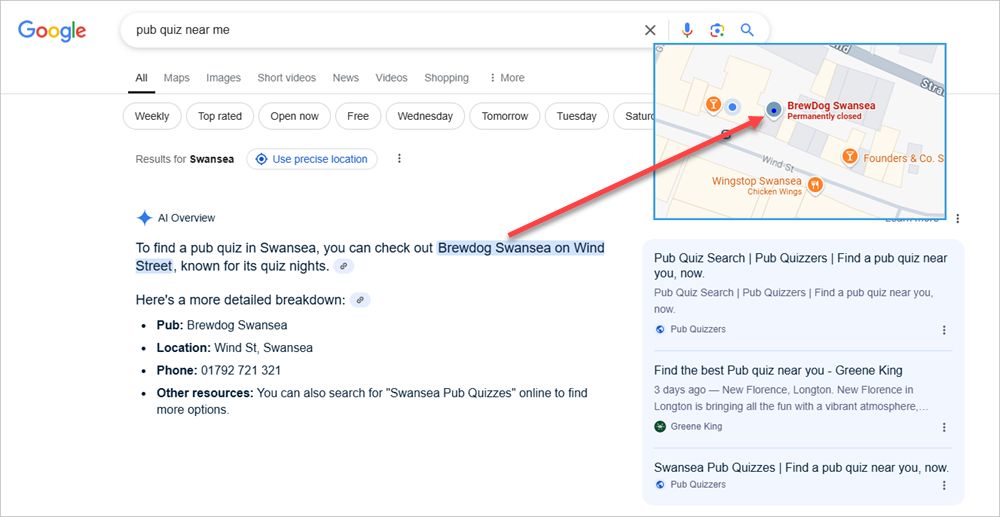
Task: Open Google Lens image search icon
Action: click(x=717, y=30)
